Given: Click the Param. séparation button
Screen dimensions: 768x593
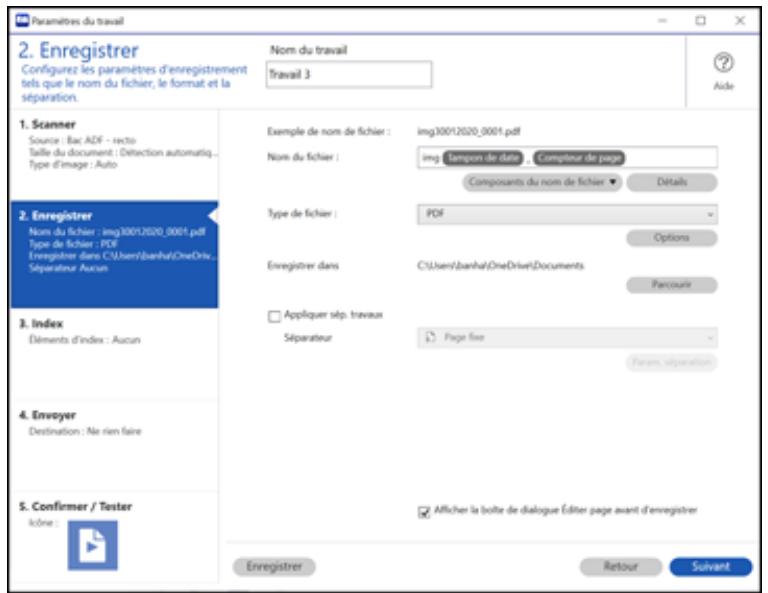Looking at the screenshot, I should (672, 362).
